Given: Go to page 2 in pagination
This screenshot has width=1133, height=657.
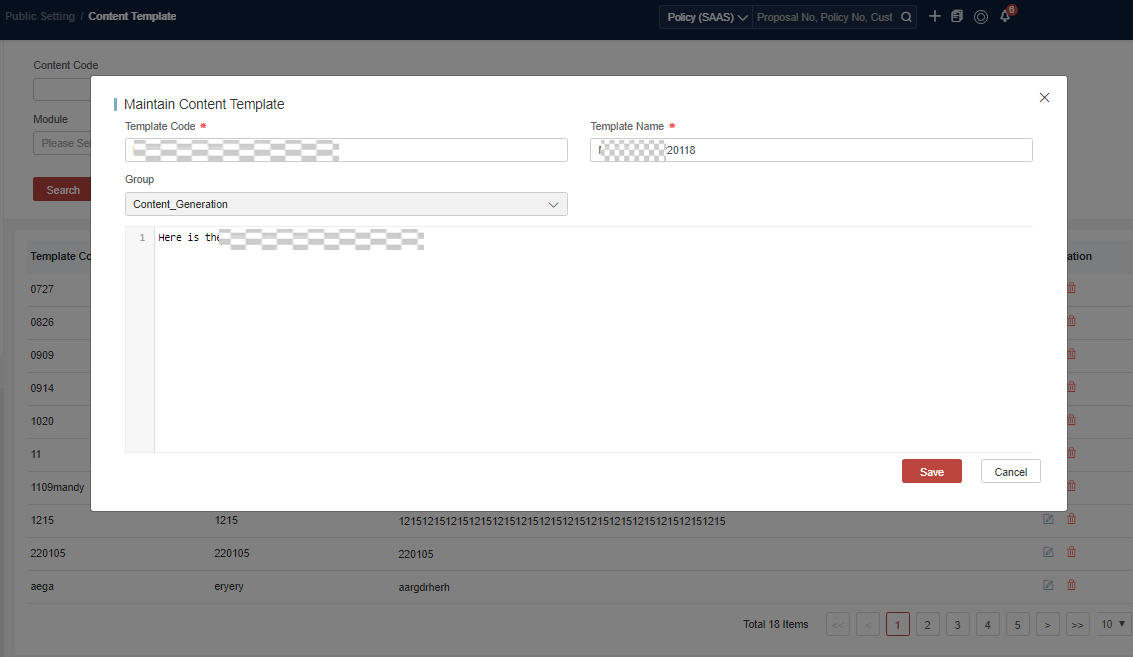Looking at the screenshot, I should tap(927, 625).
